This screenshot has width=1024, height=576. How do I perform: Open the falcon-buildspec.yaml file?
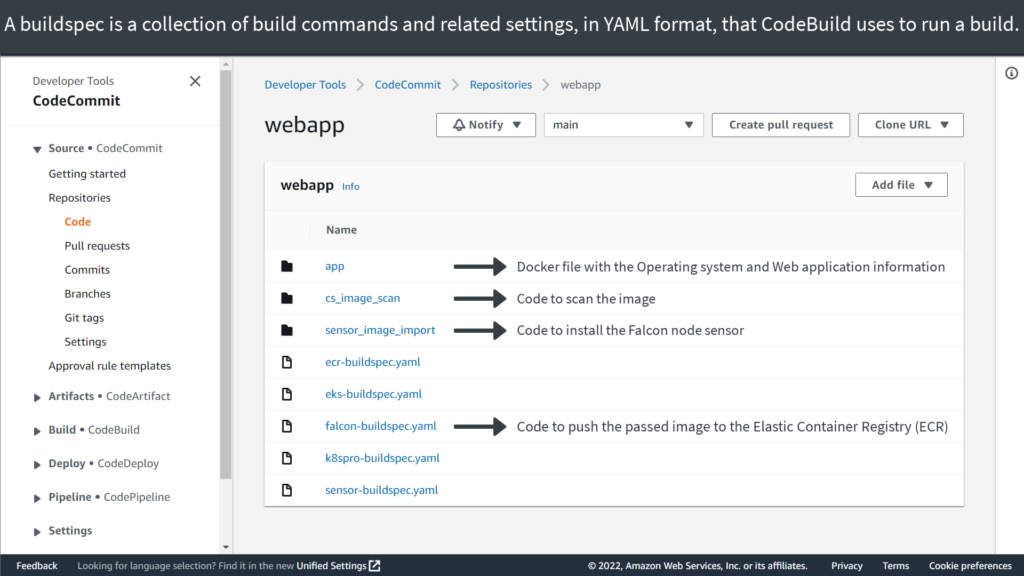381,426
